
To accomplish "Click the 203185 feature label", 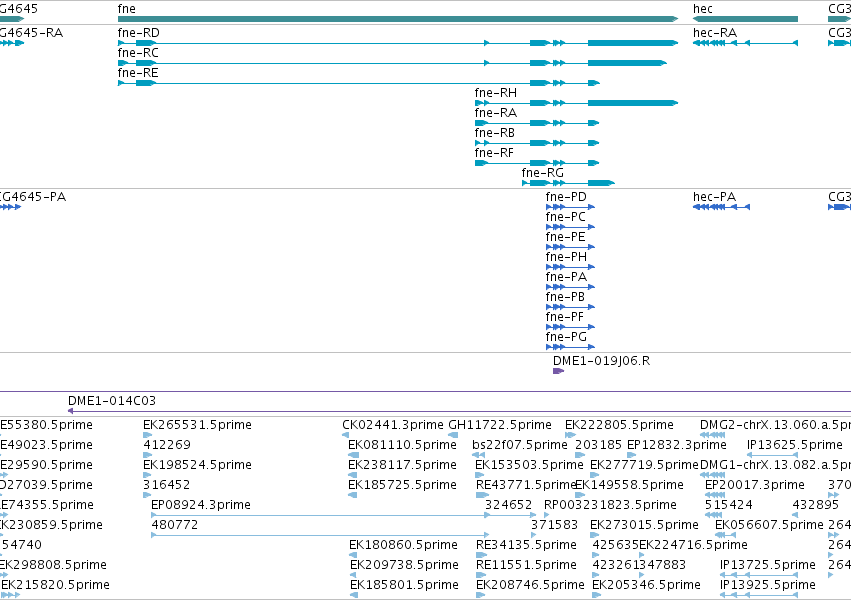I will coord(598,445).
